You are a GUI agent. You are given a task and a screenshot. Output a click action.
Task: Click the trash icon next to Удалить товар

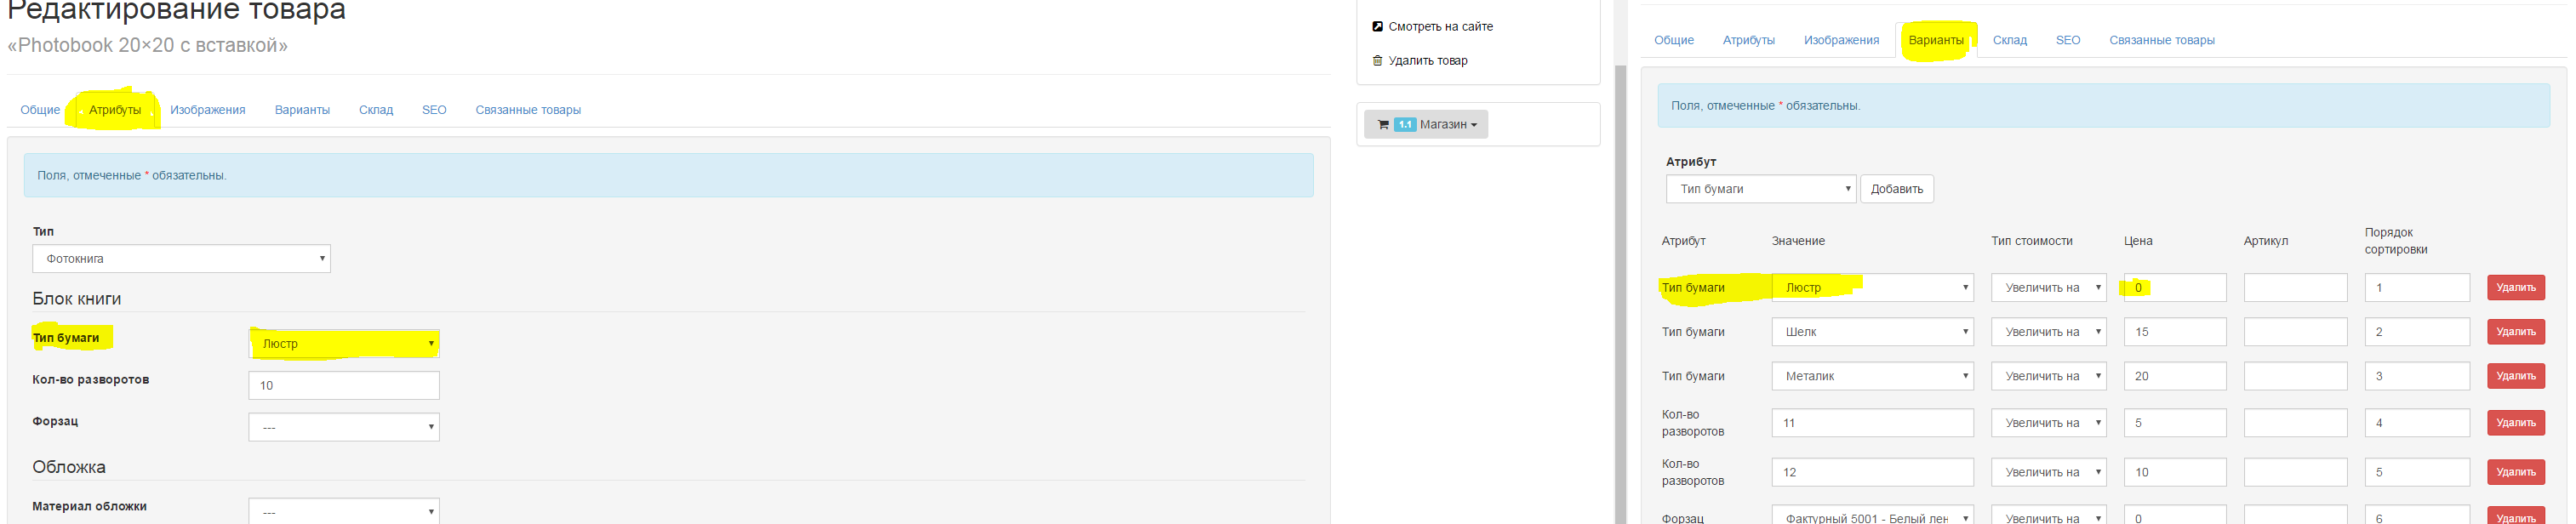point(1377,61)
